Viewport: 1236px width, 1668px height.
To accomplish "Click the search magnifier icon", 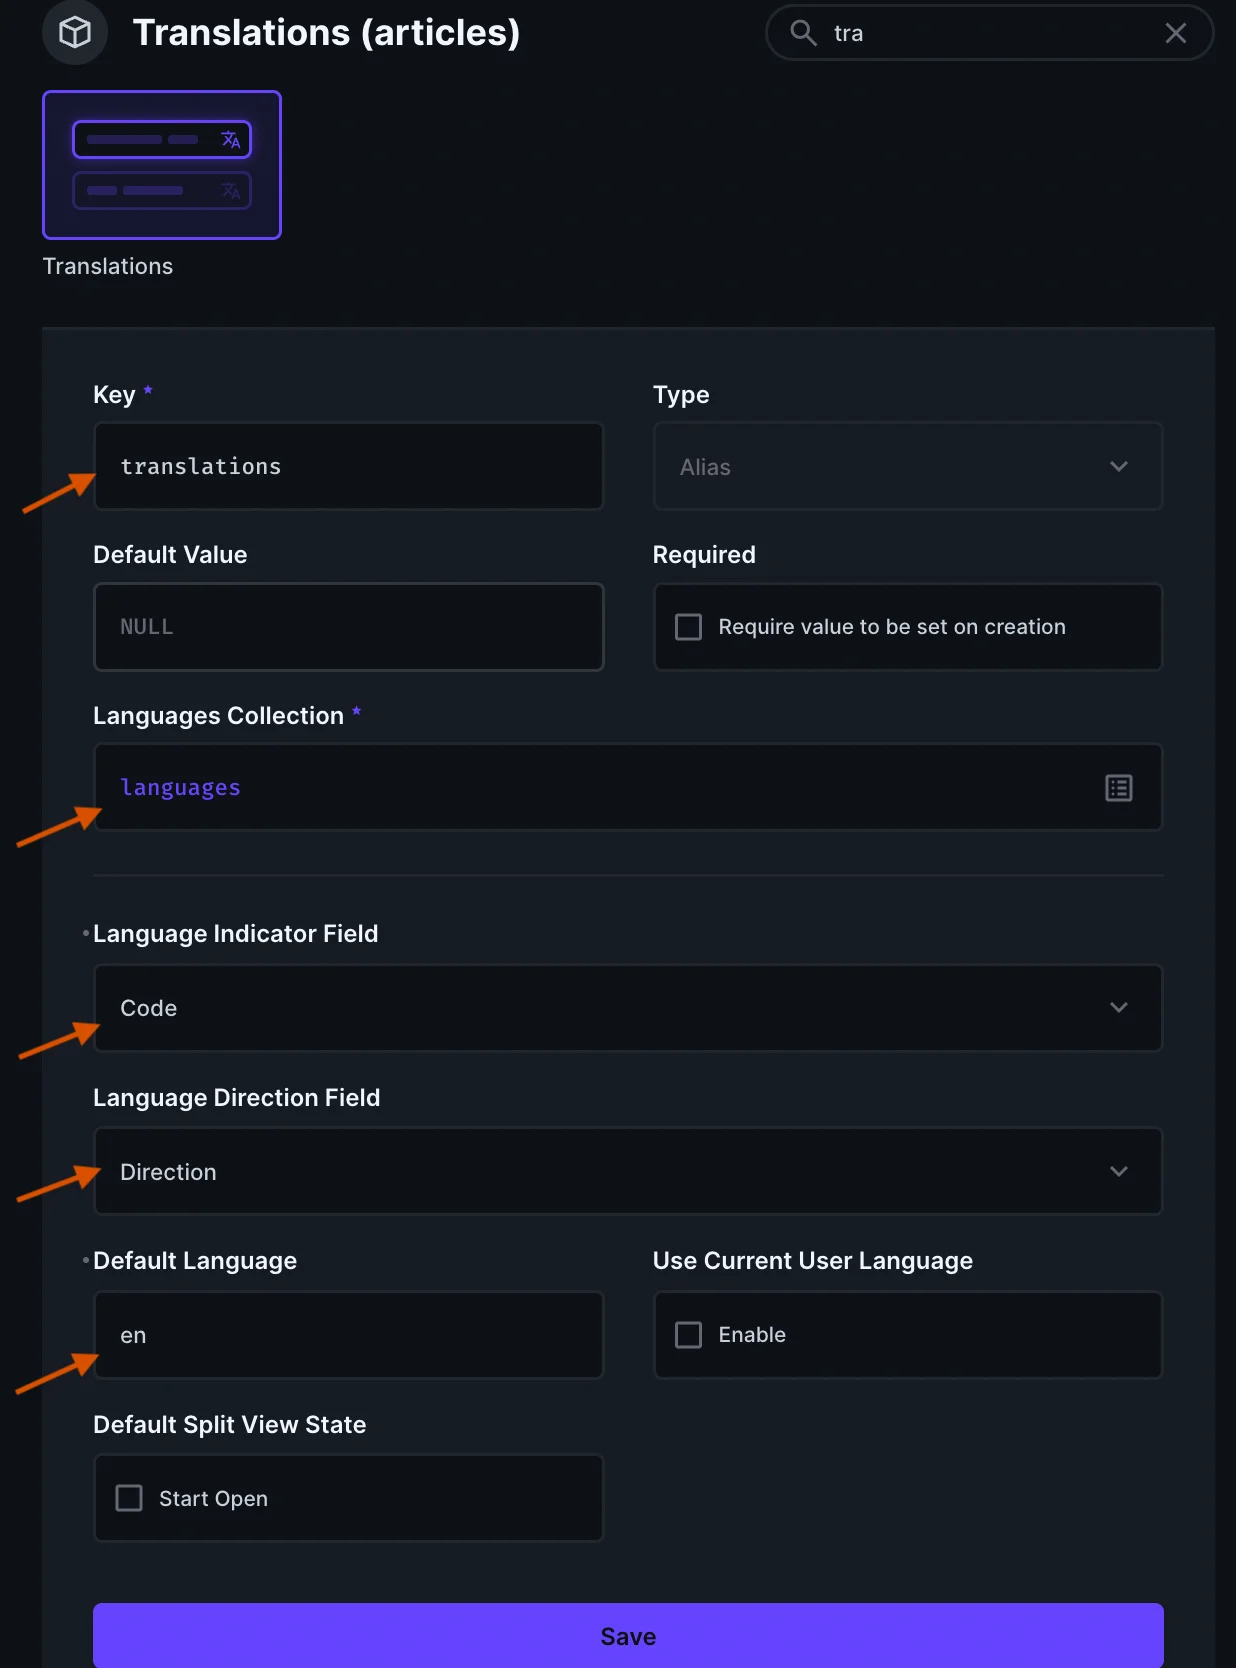I will point(803,33).
